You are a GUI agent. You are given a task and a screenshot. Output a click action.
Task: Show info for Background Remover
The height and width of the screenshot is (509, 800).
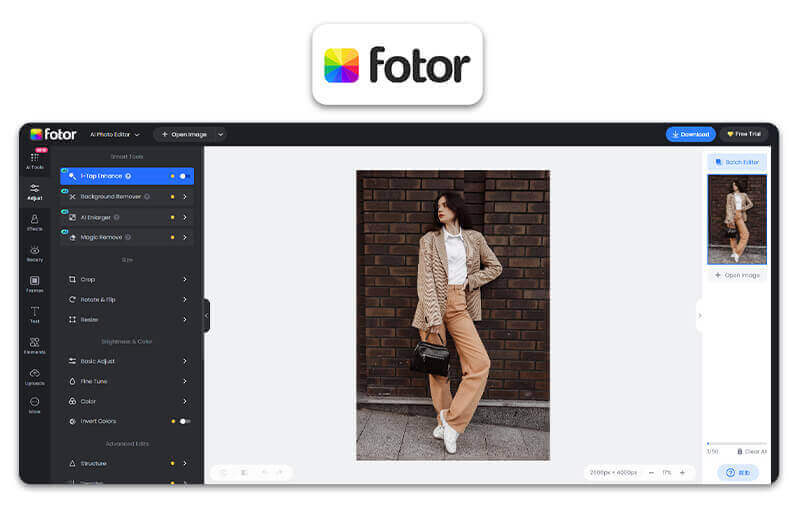coord(147,196)
